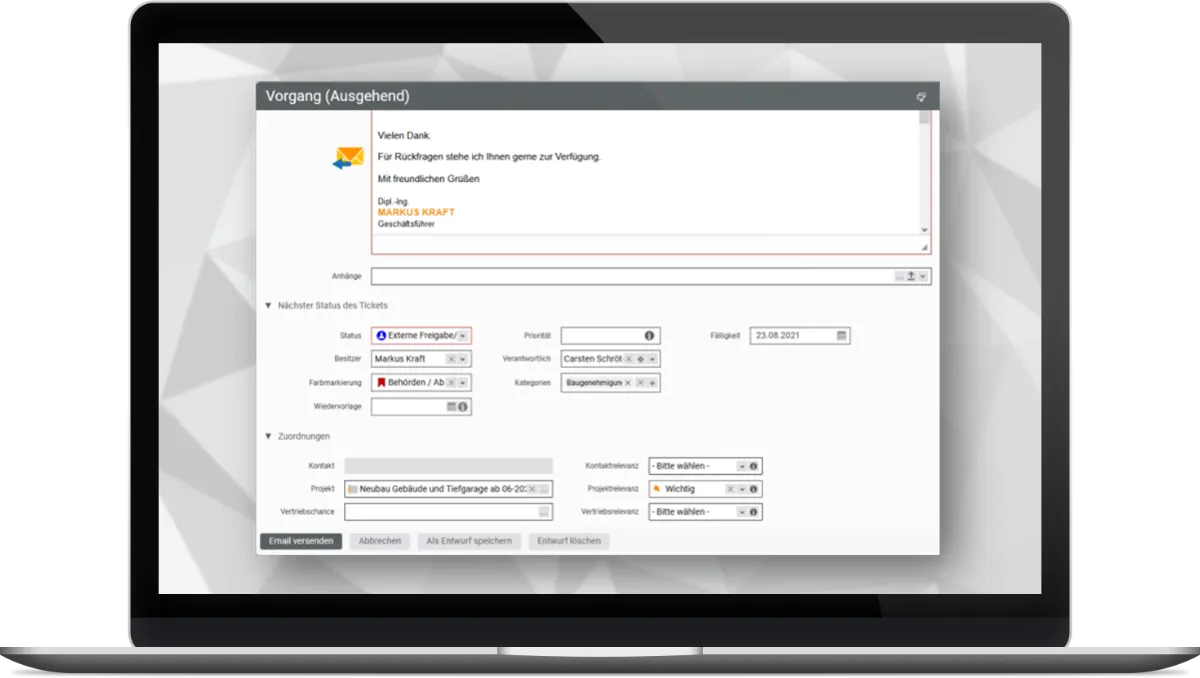Remove the Baugenehmigung category tag
The height and width of the screenshot is (678, 1200).
pyautogui.click(x=628, y=383)
